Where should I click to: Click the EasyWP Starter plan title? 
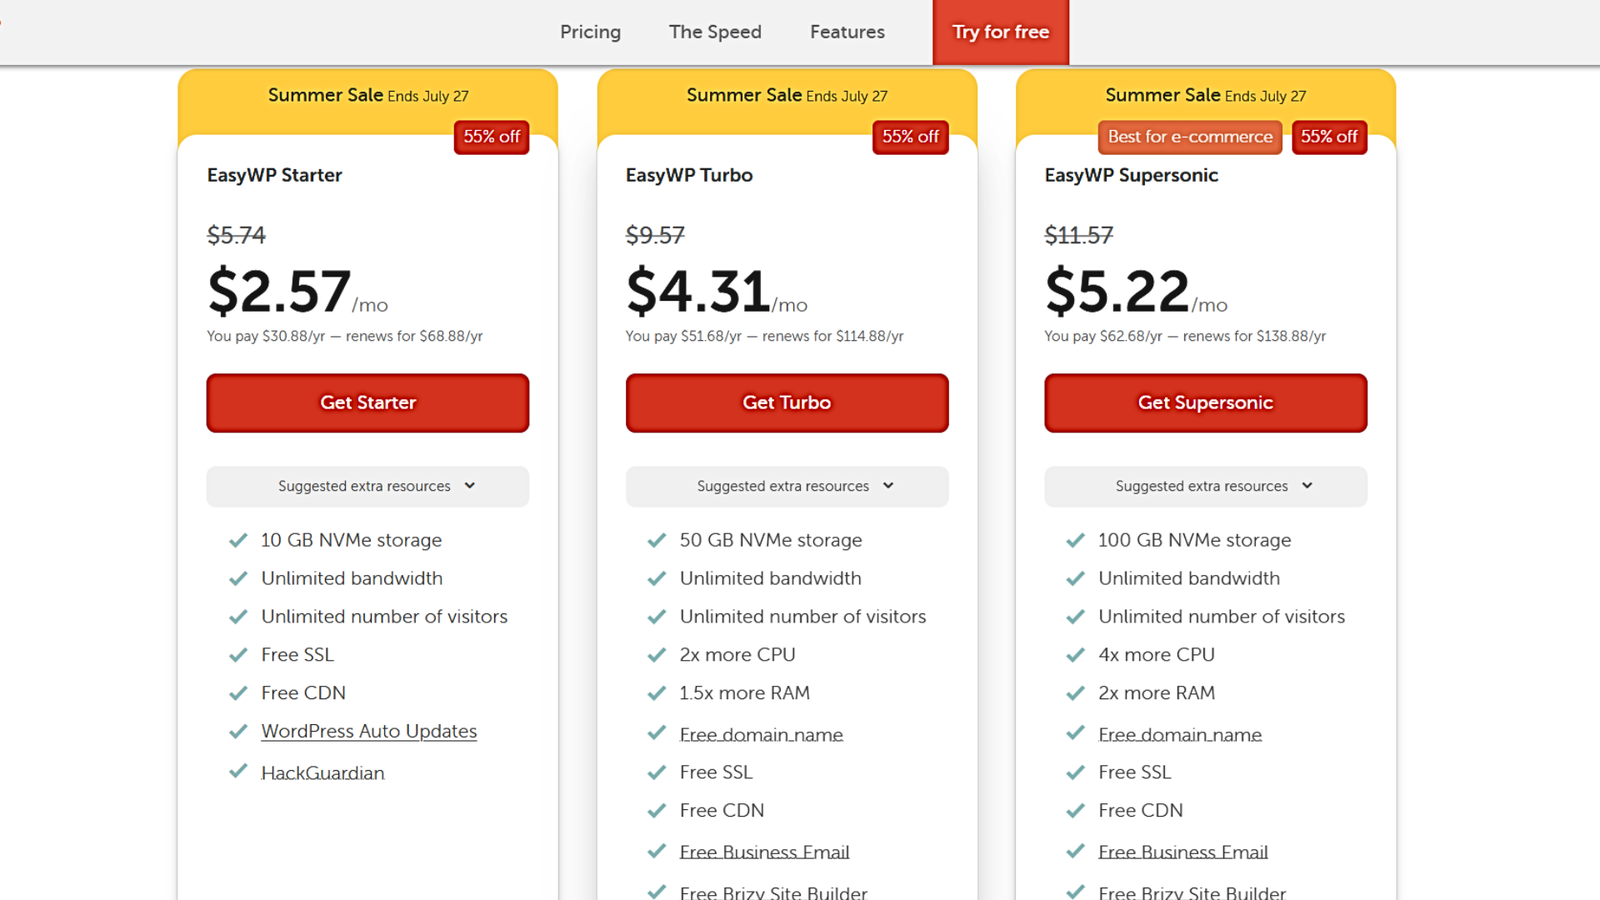[x=274, y=175]
